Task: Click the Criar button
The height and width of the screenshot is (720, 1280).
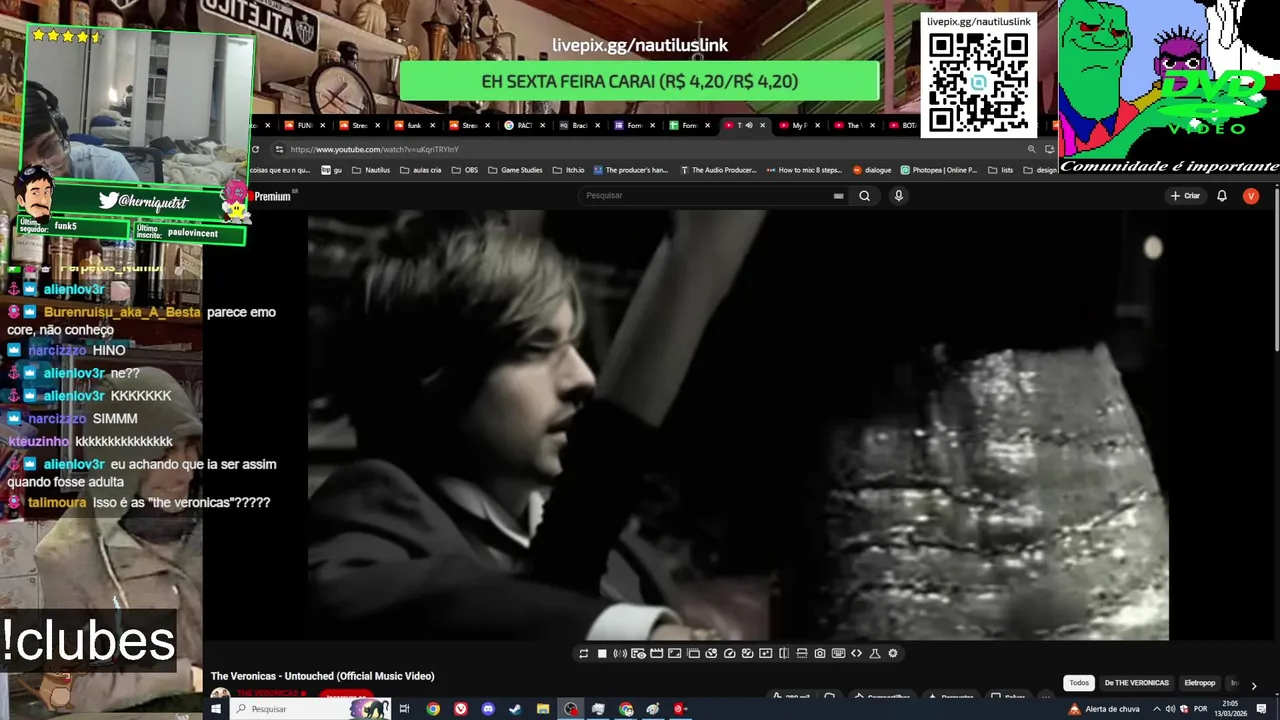Action: [1185, 196]
